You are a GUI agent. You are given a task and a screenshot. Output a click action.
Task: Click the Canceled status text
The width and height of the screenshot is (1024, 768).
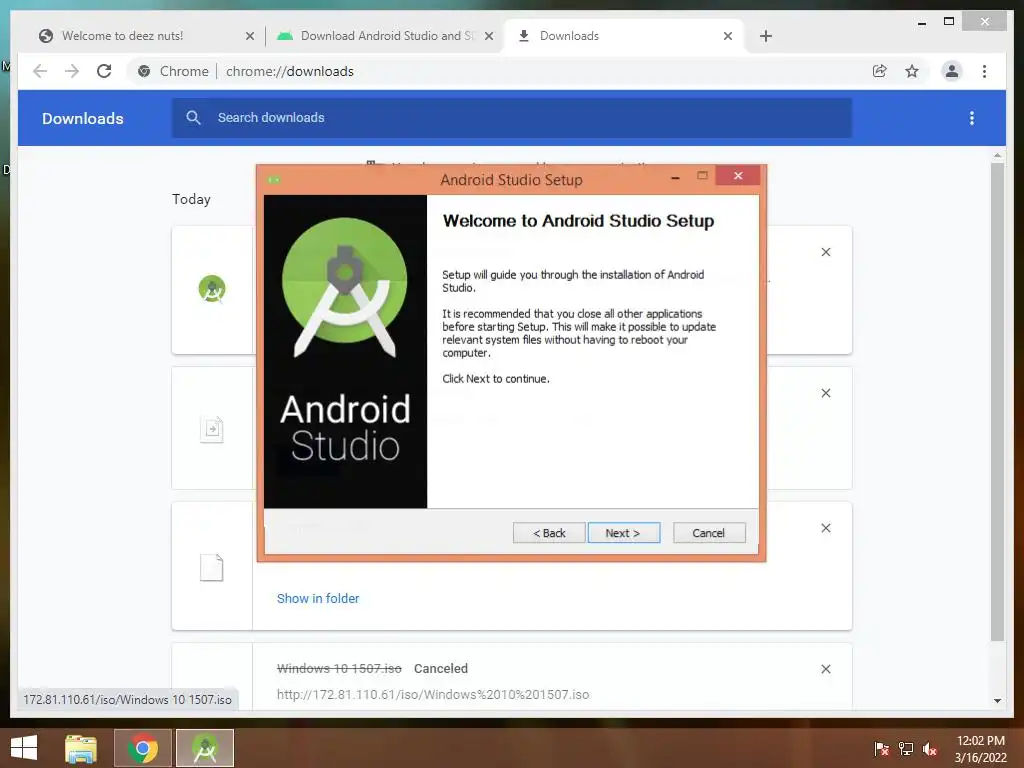pyautogui.click(x=441, y=669)
